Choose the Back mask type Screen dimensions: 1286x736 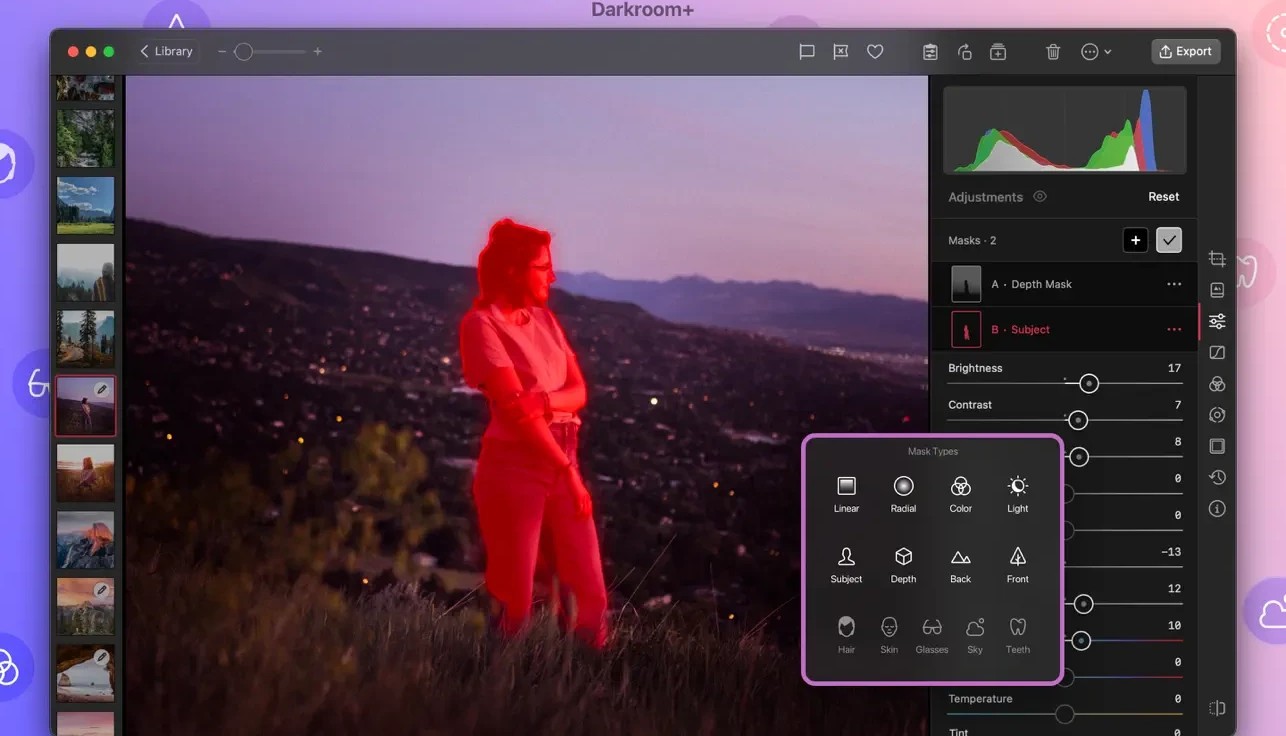pyautogui.click(x=960, y=565)
